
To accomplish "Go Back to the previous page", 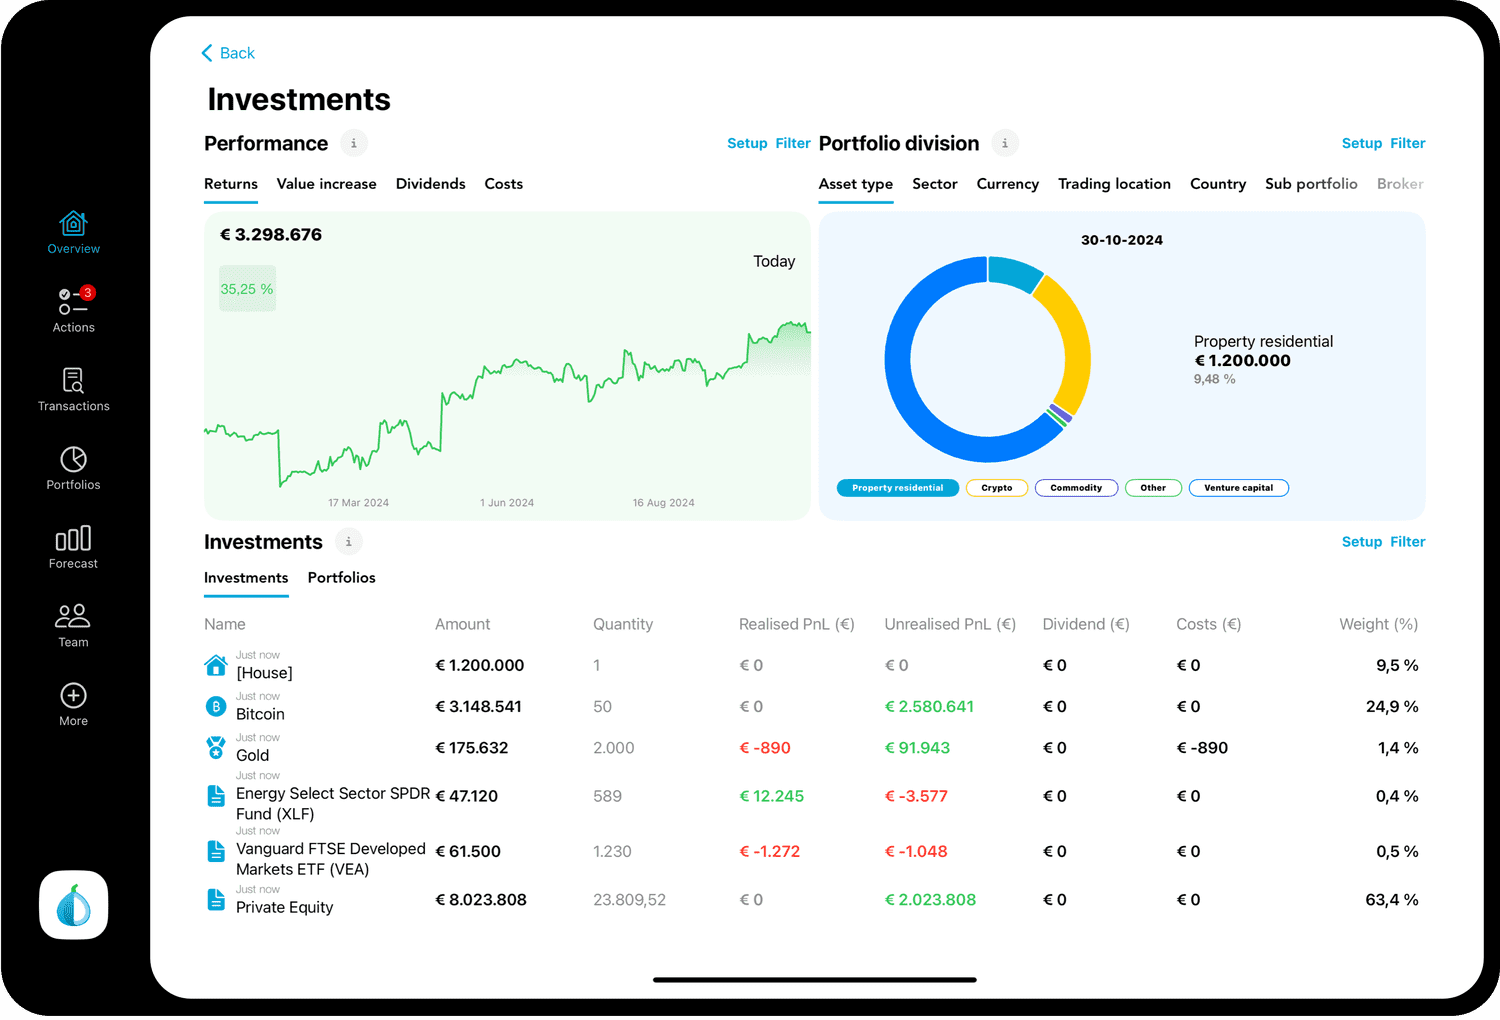I will pyautogui.click(x=229, y=53).
